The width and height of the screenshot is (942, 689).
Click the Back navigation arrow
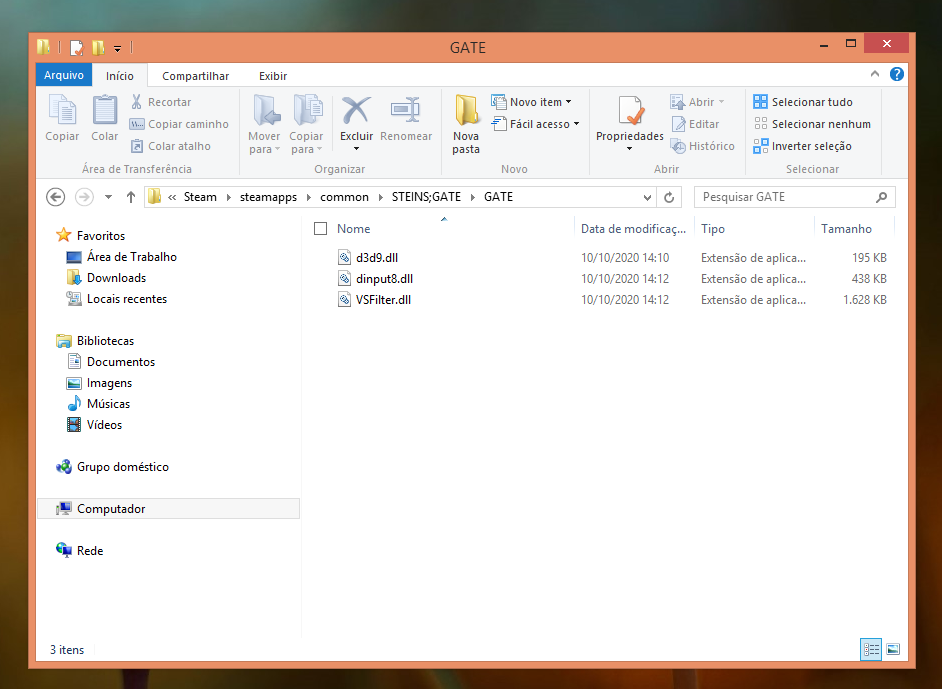(55, 196)
